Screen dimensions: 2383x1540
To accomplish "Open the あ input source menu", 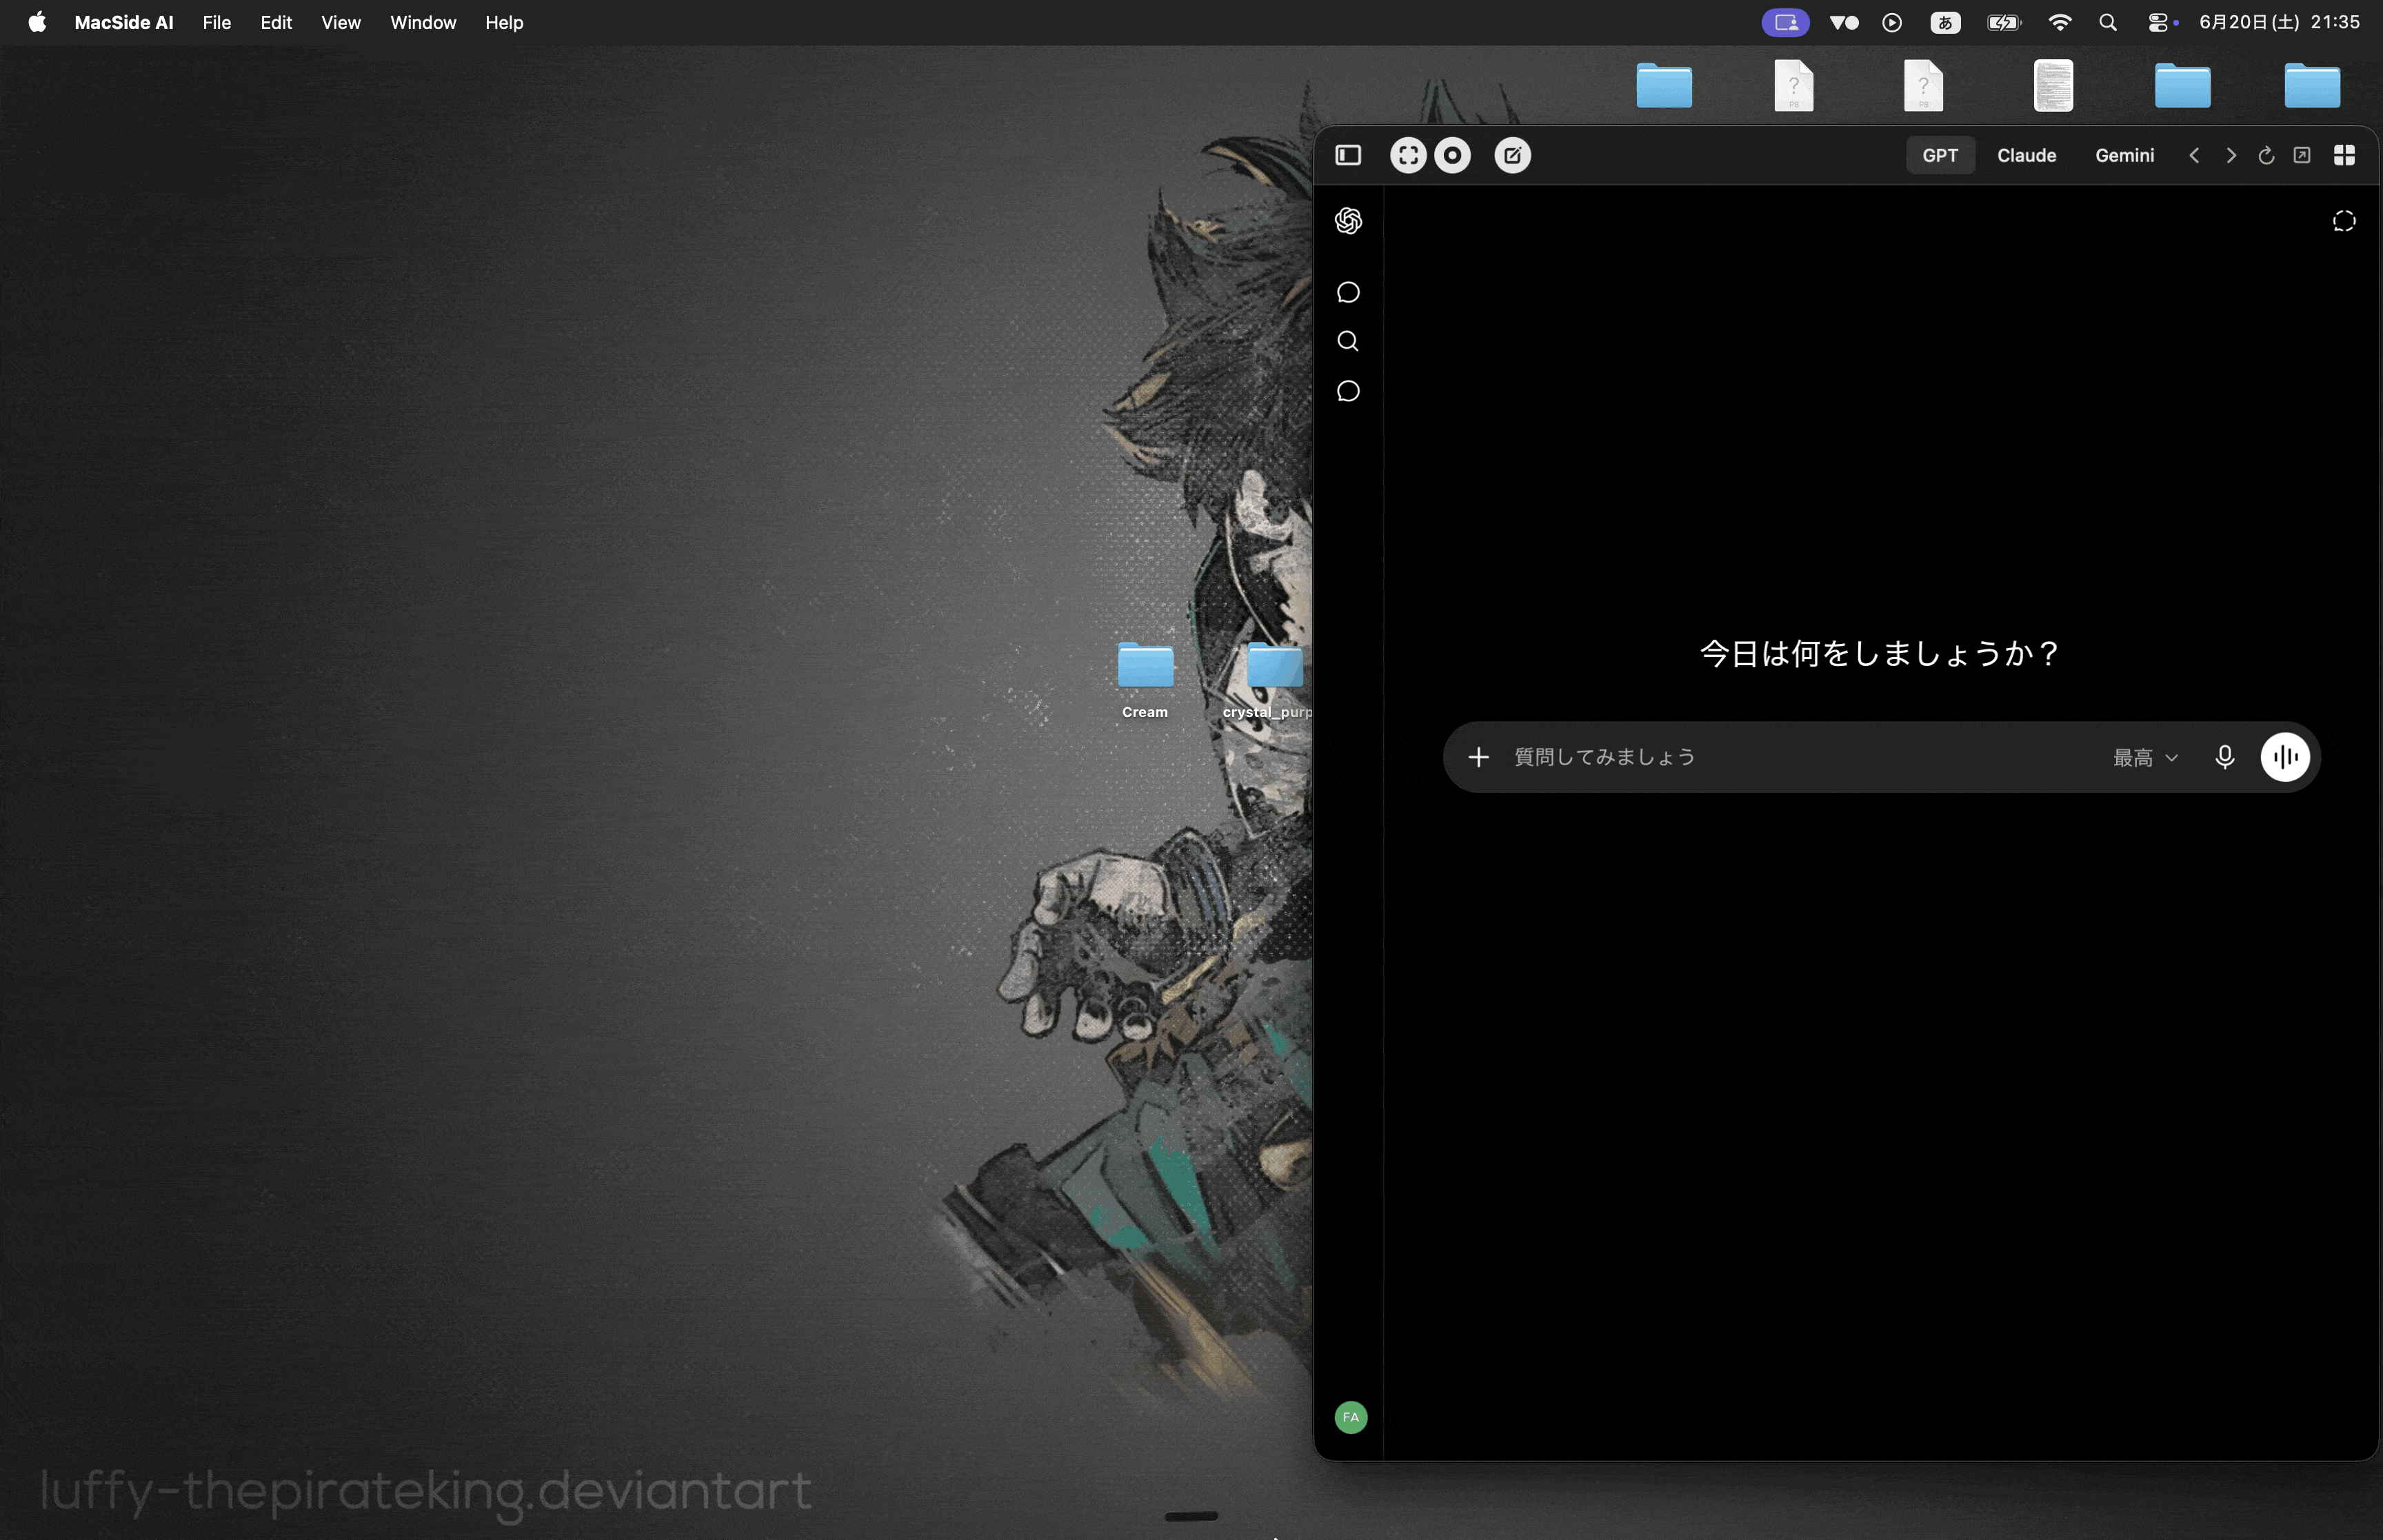I will [1945, 22].
